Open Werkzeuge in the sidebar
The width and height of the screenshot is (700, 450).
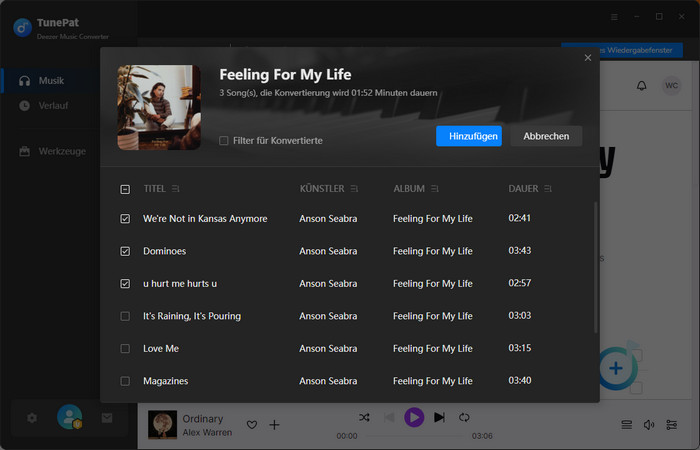point(60,151)
